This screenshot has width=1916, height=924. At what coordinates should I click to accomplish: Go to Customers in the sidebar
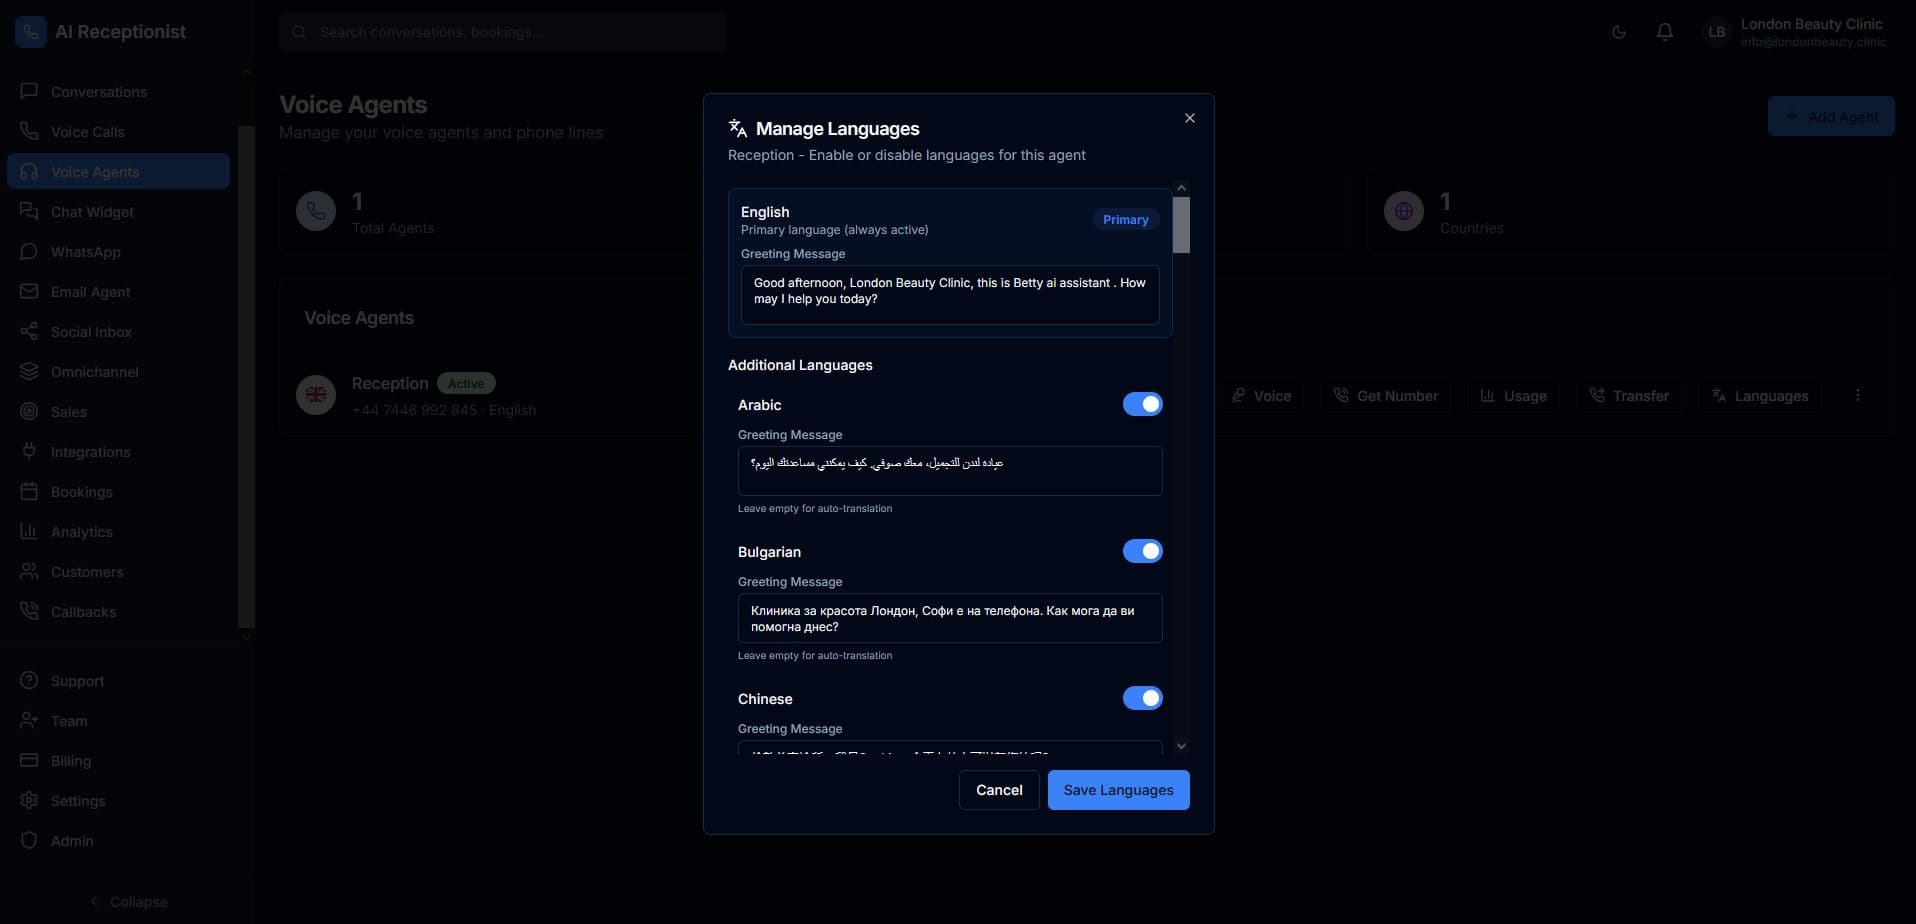[87, 572]
